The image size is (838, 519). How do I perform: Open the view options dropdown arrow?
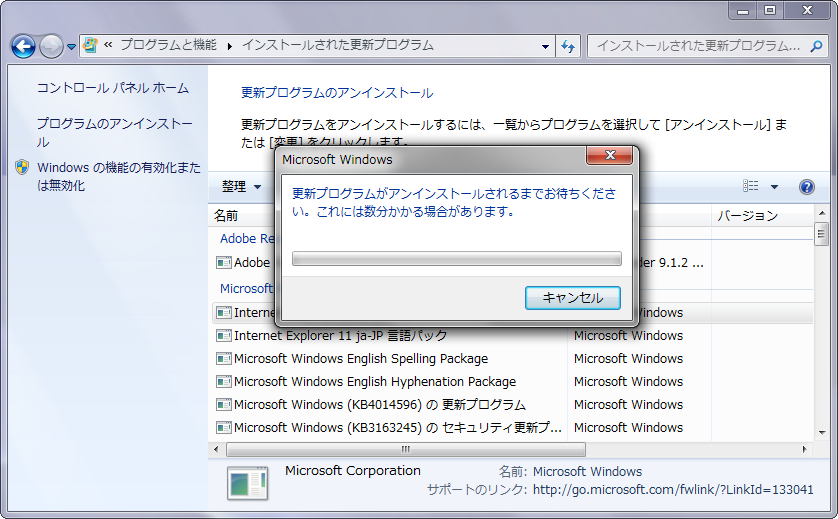click(774, 187)
